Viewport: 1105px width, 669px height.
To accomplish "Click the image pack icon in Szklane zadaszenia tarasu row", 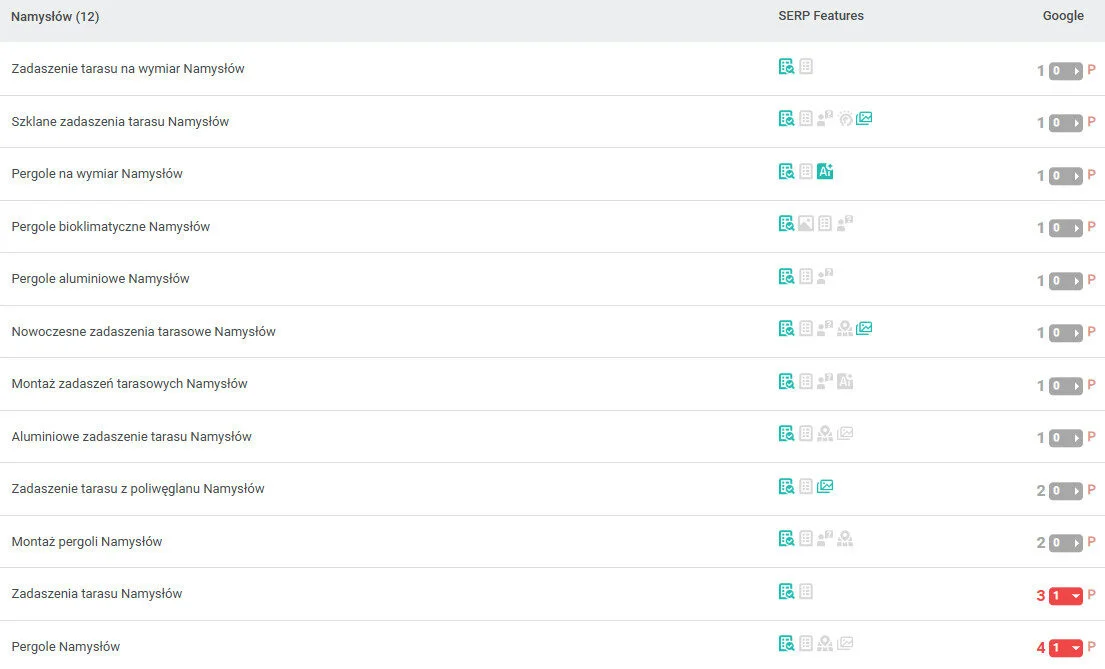I will 864,118.
